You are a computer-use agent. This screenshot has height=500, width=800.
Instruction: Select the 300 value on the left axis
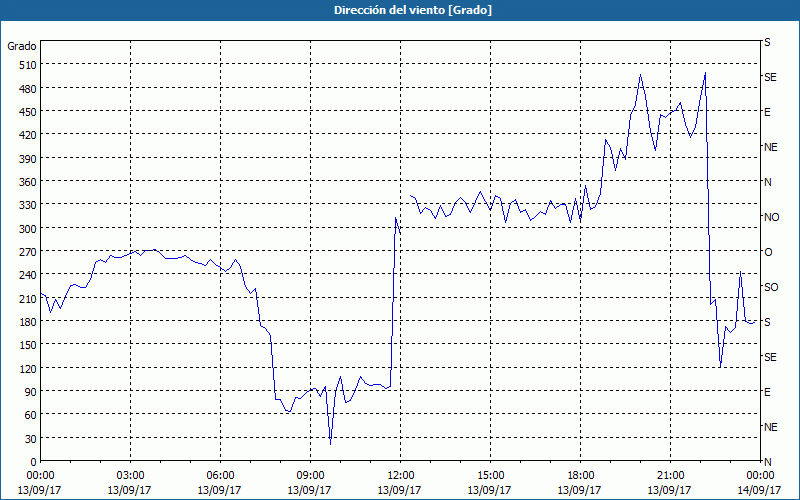pos(29,229)
